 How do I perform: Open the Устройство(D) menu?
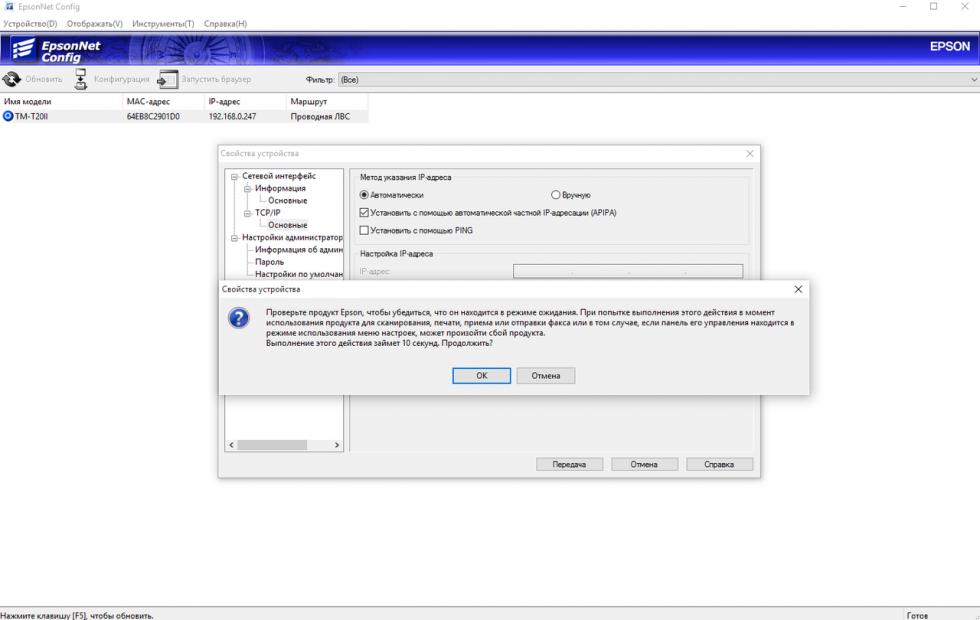(30, 24)
